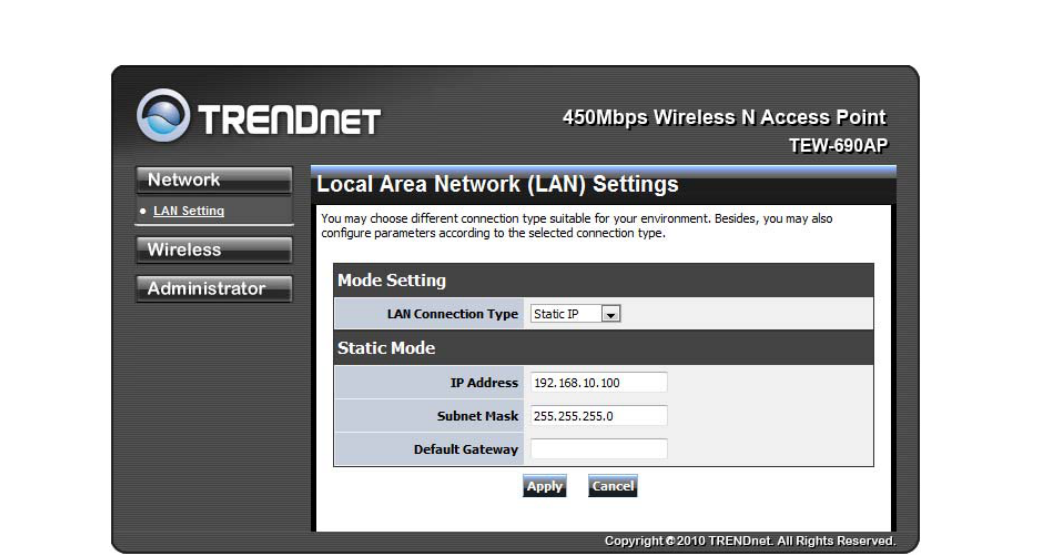The width and height of the screenshot is (1050, 555).
Task: Open the Administrator menu section
Action: 214,289
